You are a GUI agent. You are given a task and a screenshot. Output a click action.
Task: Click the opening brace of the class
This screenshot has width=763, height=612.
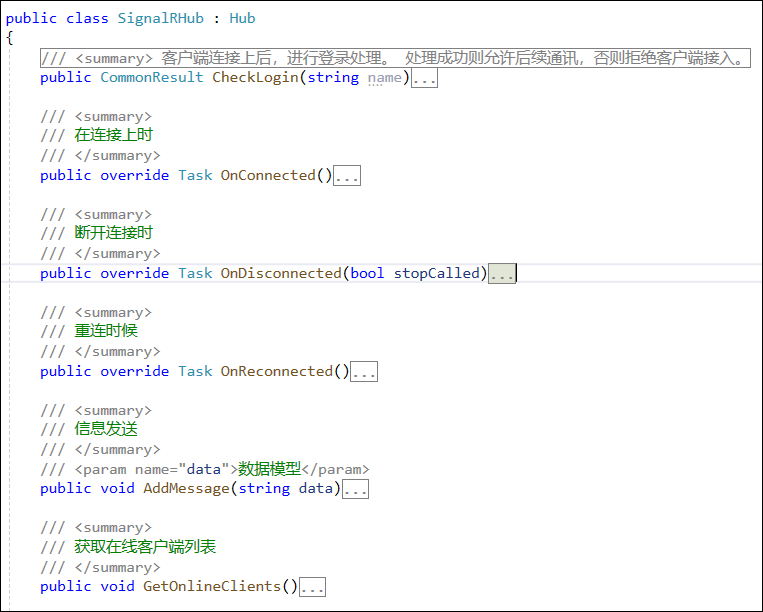tap(10, 37)
